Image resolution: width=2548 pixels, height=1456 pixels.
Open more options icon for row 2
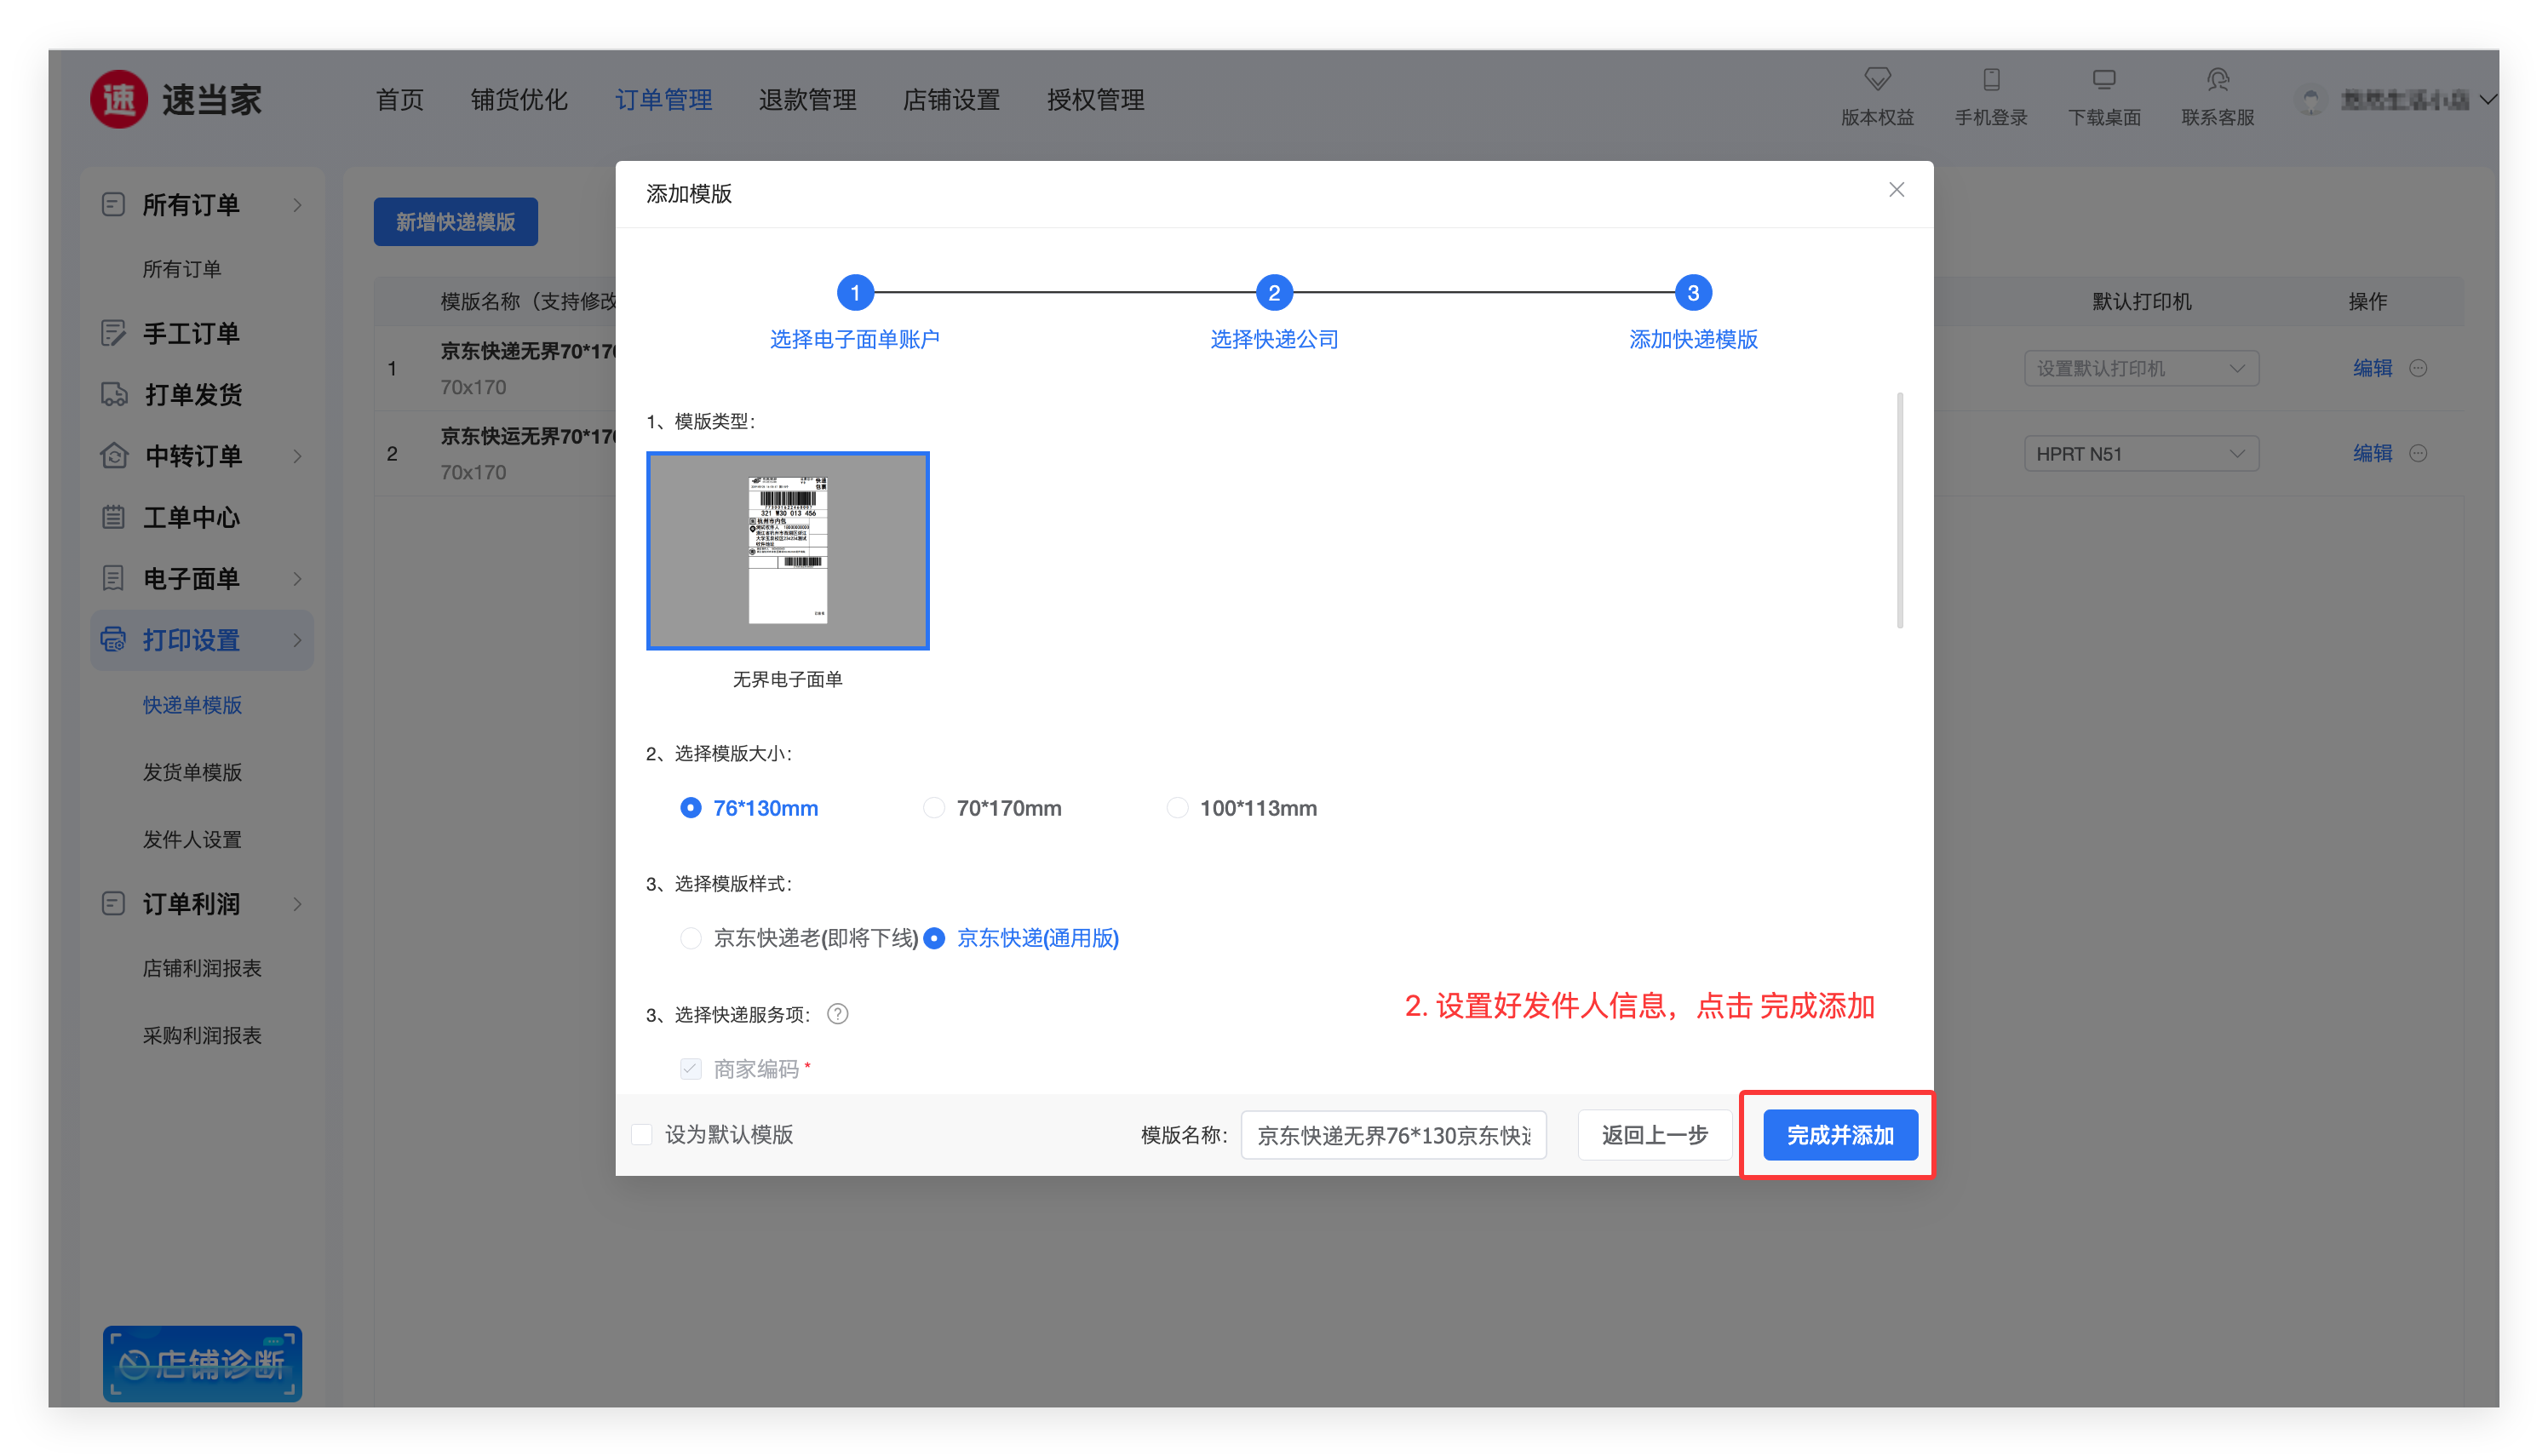pyautogui.click(x=2418, y=453)
